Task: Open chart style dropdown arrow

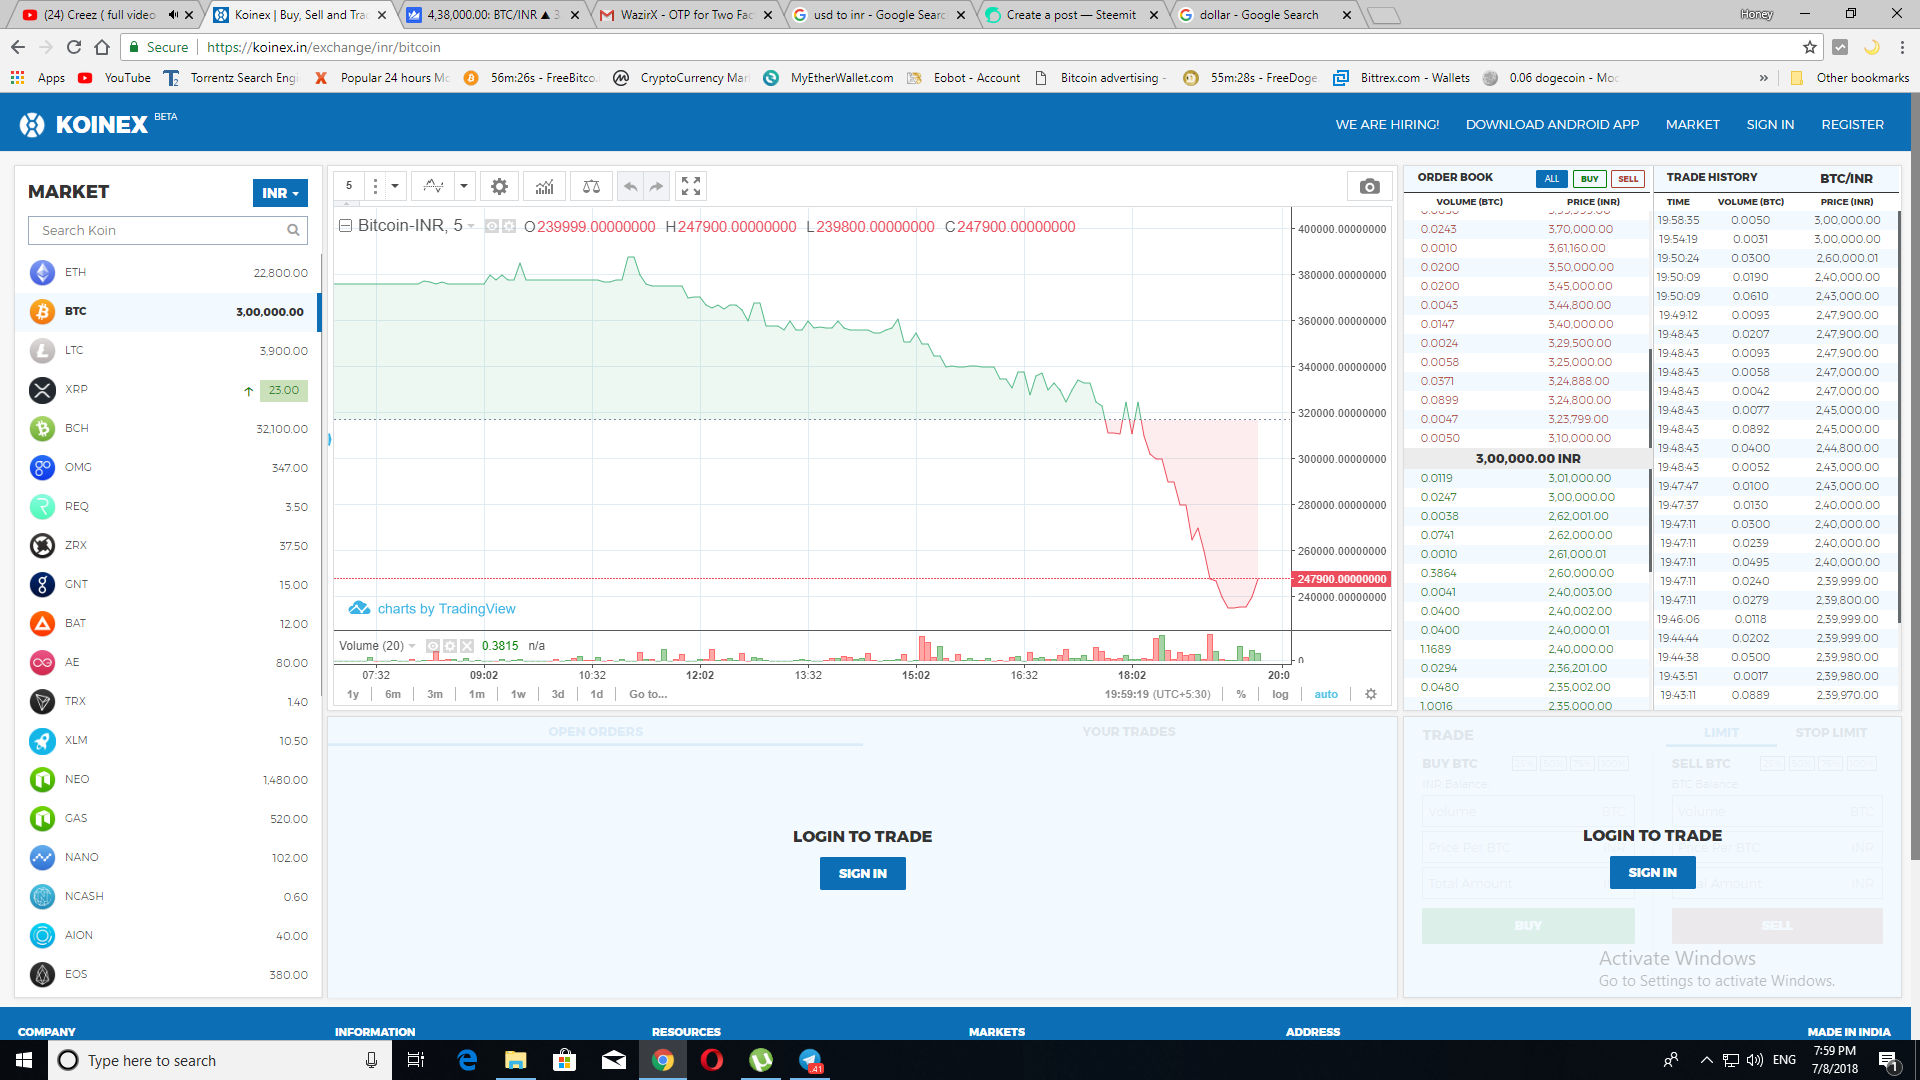Action: (463, 186)
